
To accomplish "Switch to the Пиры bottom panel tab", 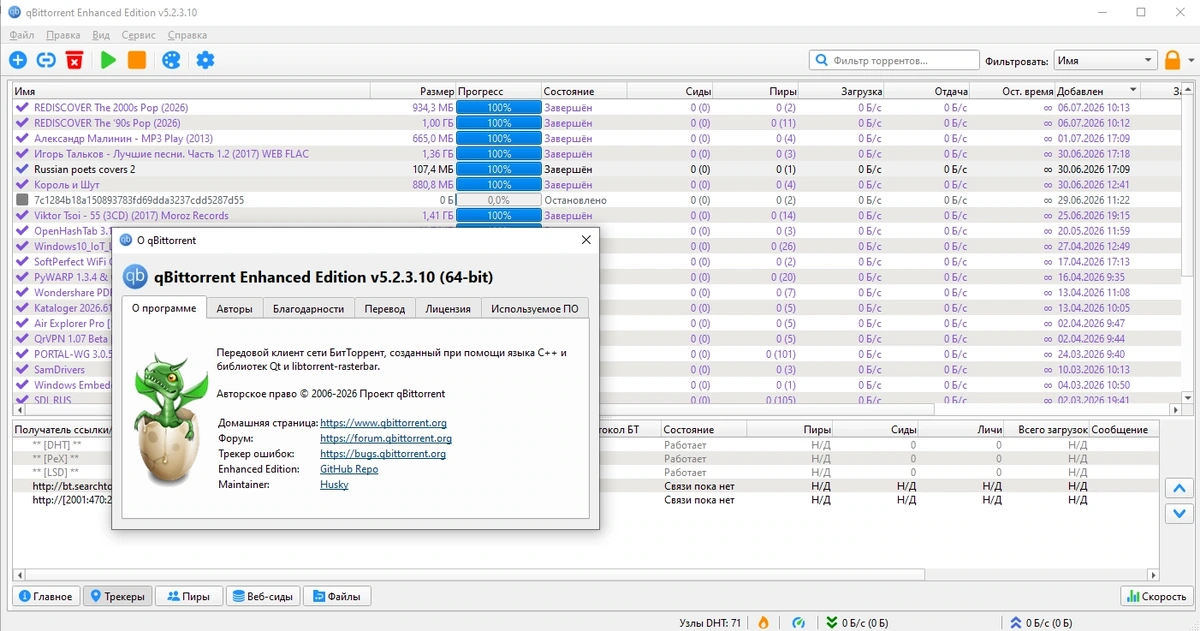I will (x=189, y=596).
